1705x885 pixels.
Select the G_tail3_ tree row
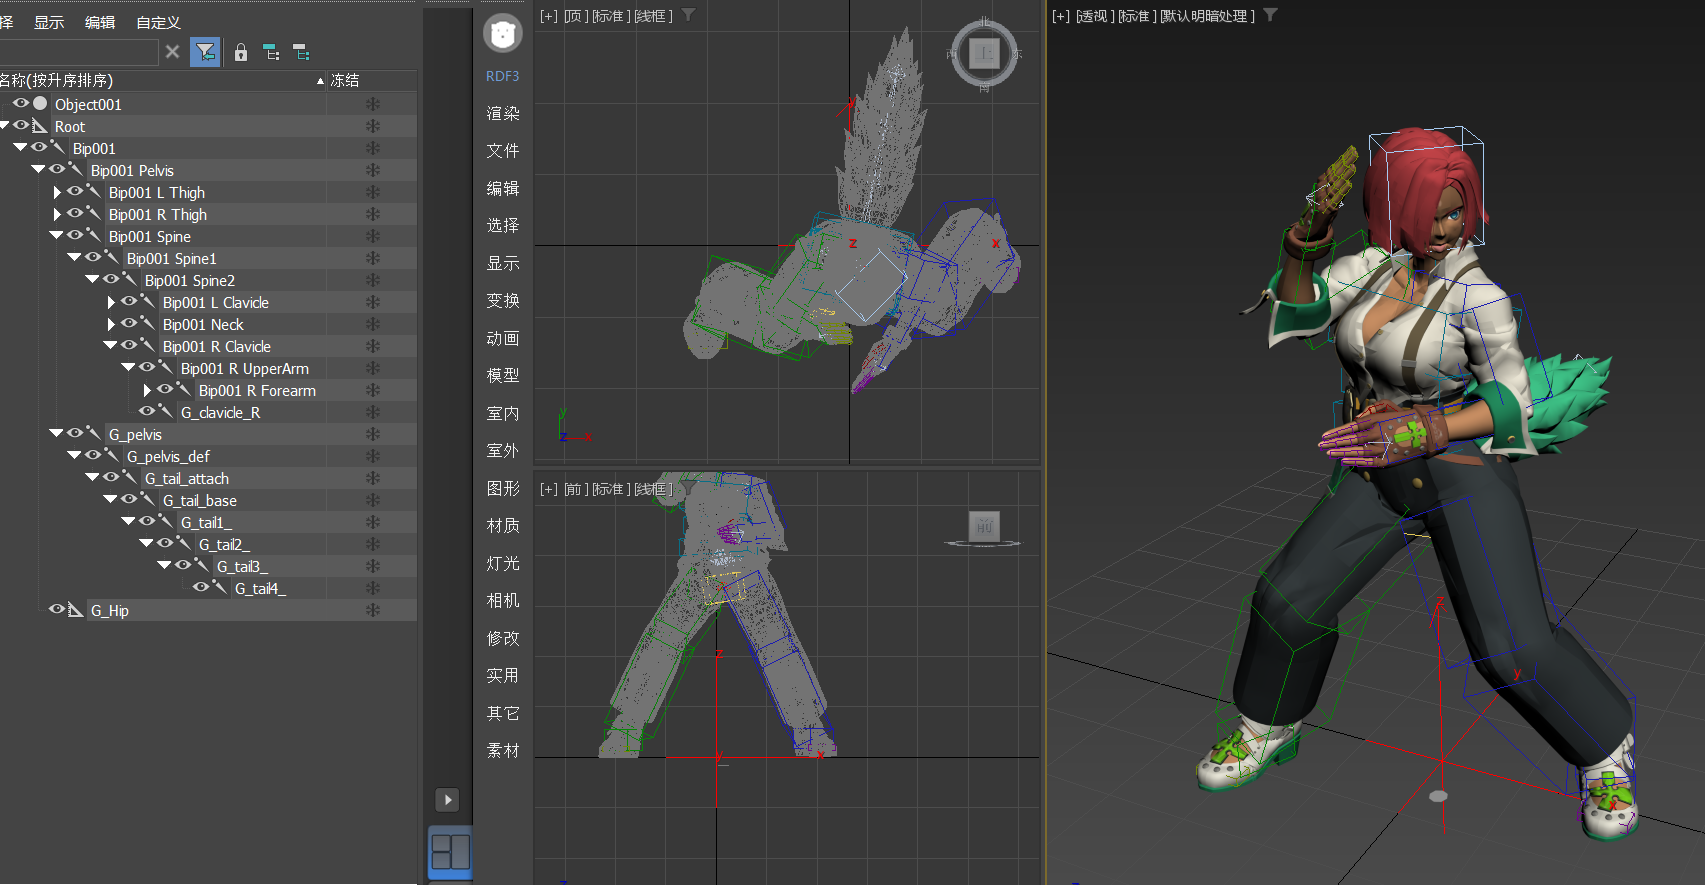coord(242,566)
